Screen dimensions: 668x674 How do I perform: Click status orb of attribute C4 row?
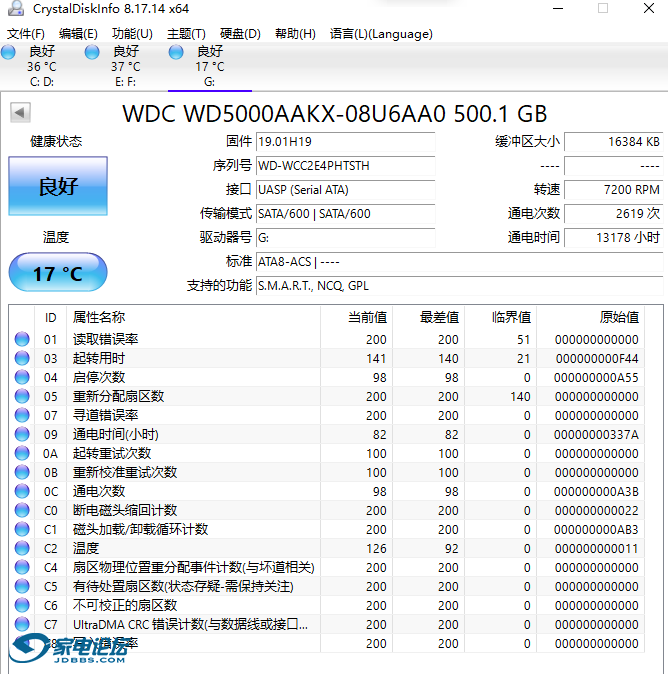point(22,567)
